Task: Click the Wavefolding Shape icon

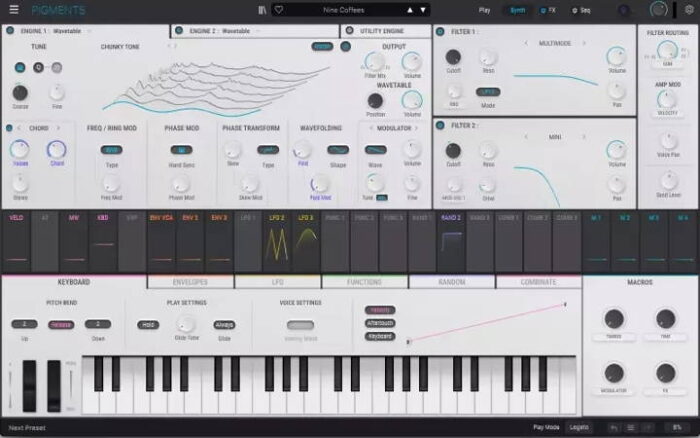Action: (337, 150)
